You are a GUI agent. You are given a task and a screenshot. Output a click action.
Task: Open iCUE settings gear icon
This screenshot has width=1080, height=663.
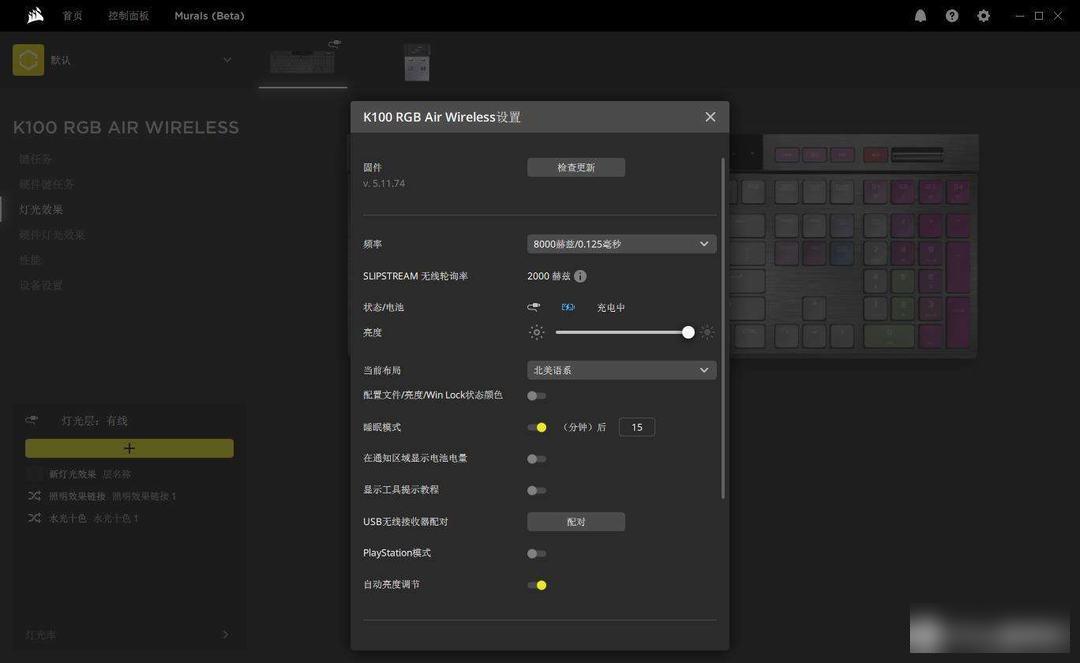(x=984, y=16)
